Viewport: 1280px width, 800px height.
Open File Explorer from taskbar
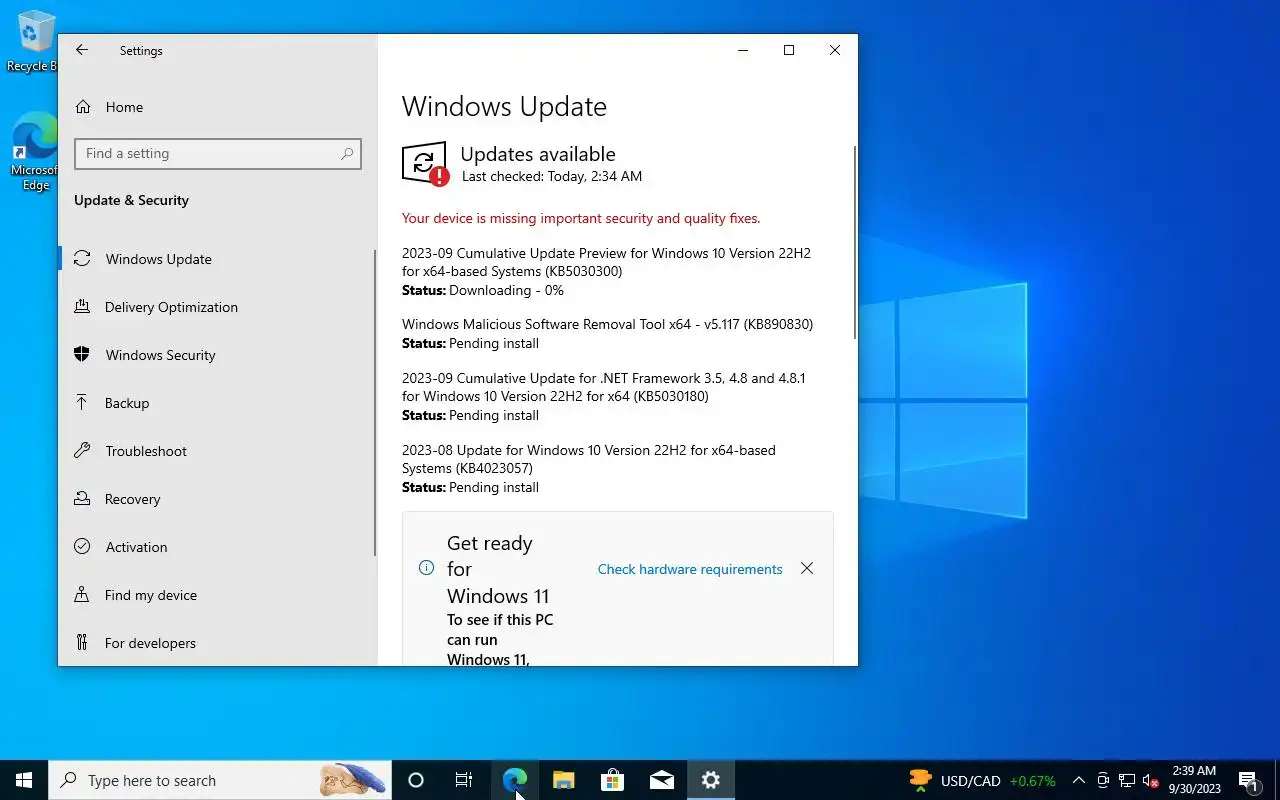564,780
